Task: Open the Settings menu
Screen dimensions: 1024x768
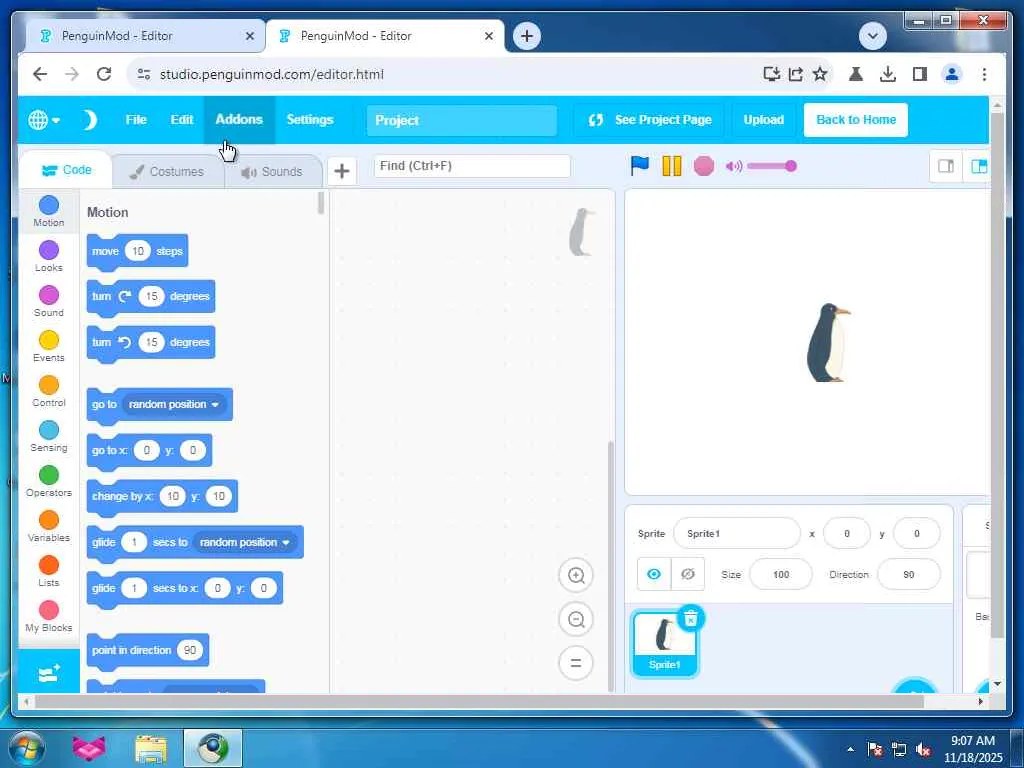Action: 310,120
